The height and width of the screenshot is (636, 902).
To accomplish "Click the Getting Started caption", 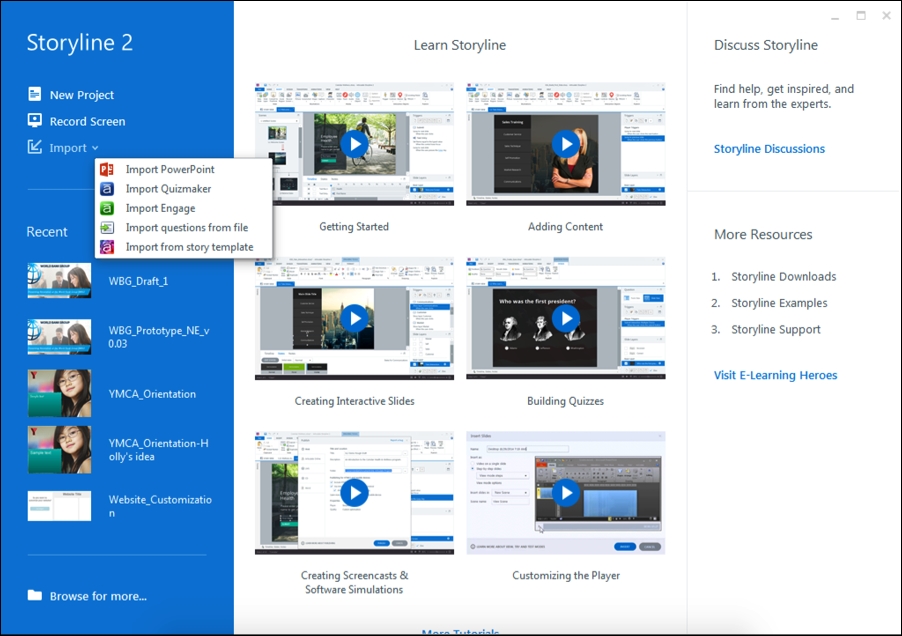I will point(354,227).
